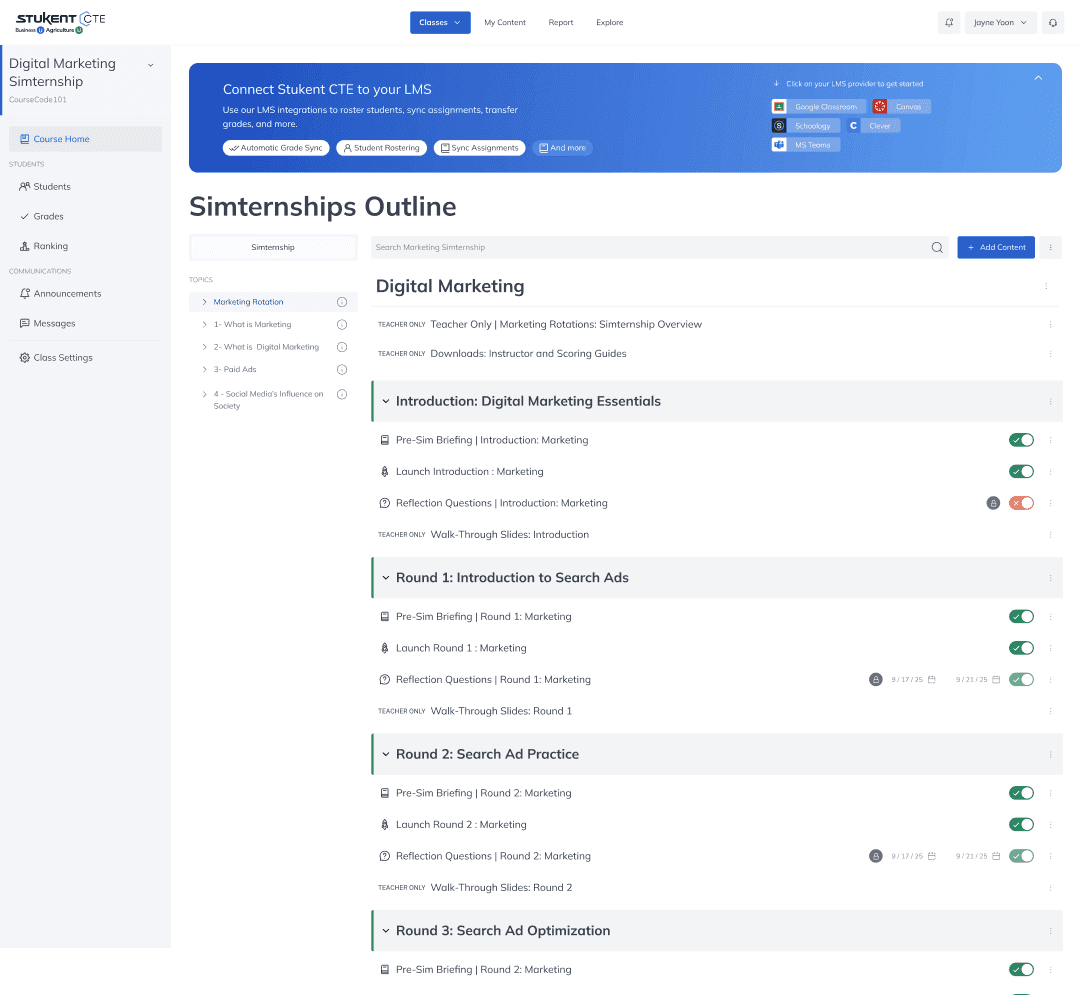Click Automatic Grade Sync pill

276,148
